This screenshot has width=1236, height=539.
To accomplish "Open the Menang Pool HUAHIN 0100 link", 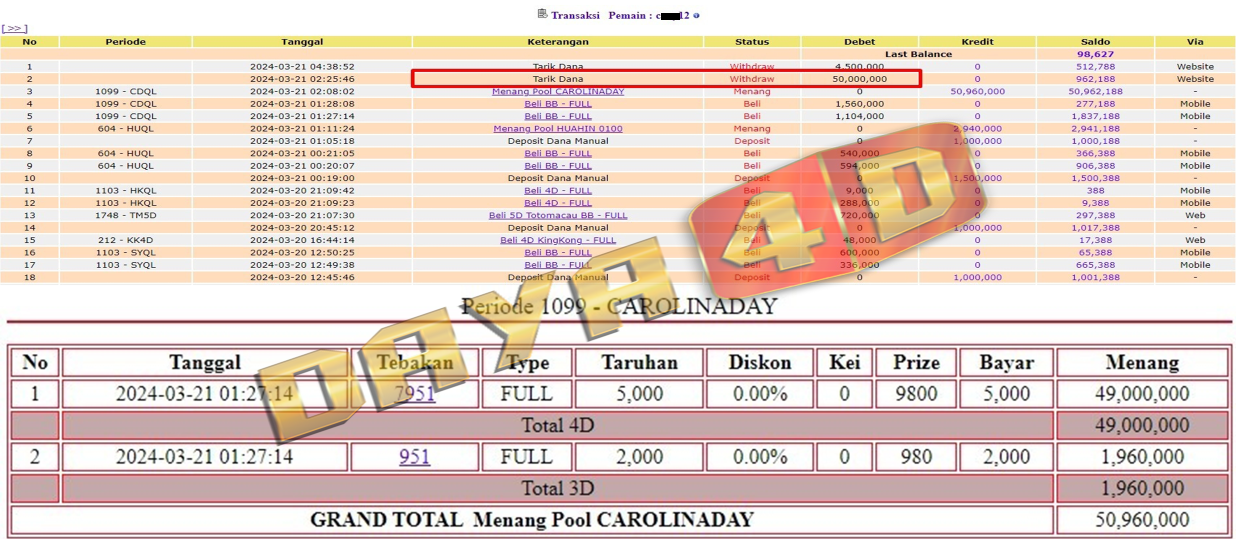I will (557, 128).
